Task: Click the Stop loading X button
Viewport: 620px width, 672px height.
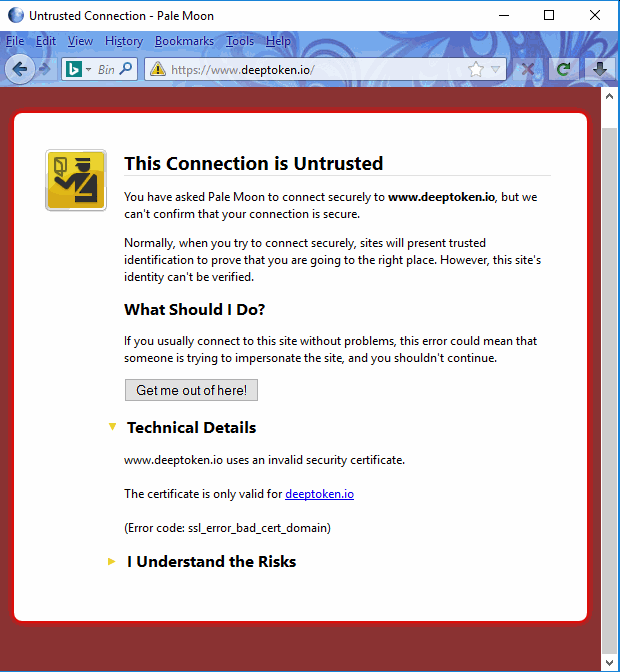Action: (529, 69)
